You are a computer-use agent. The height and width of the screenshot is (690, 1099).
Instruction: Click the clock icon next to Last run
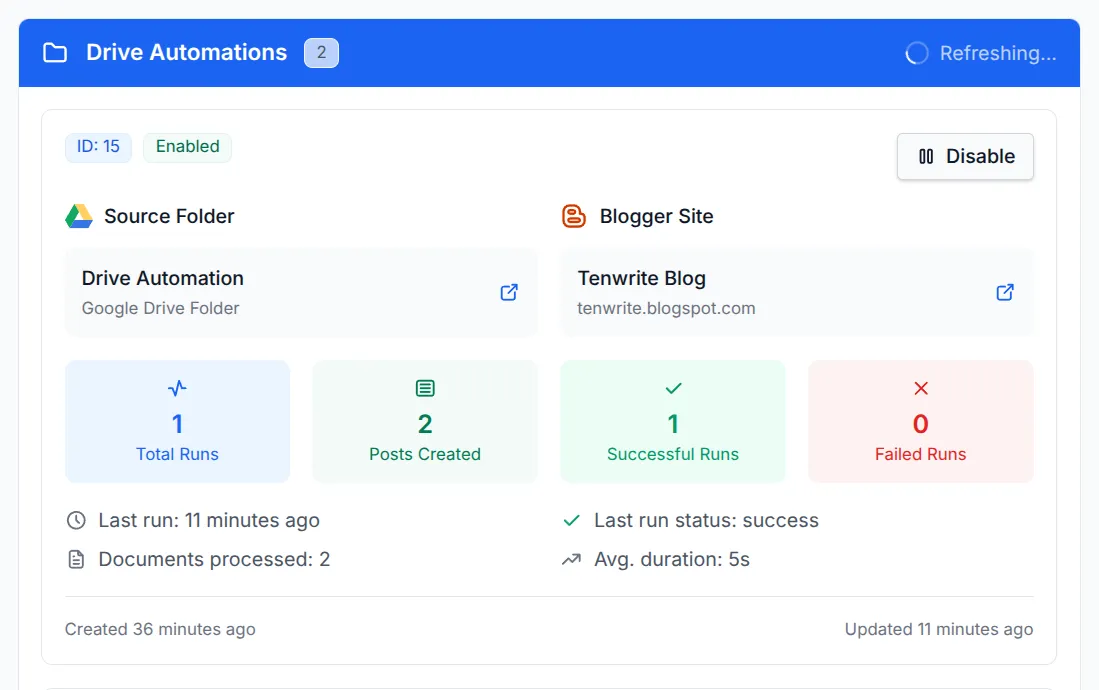(x=76, y=520)
